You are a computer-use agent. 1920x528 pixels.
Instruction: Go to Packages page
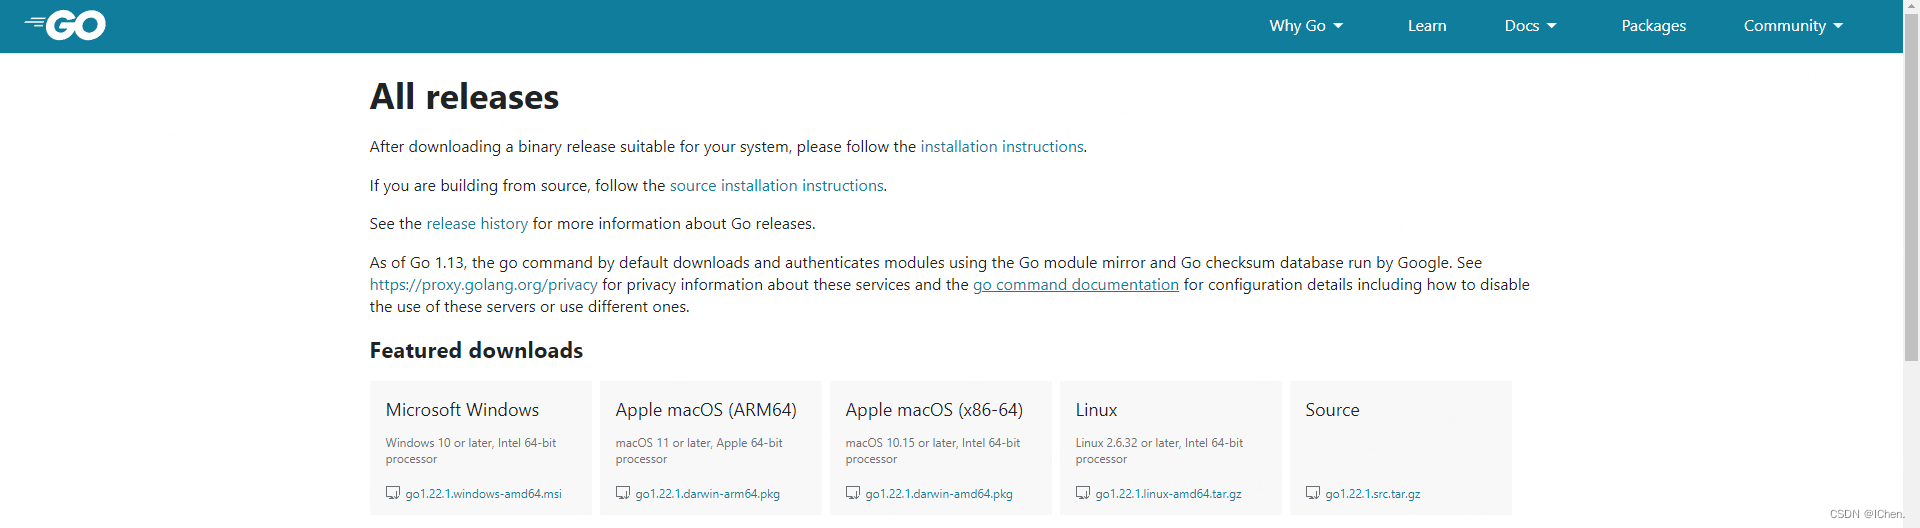tap(1653, 26)
